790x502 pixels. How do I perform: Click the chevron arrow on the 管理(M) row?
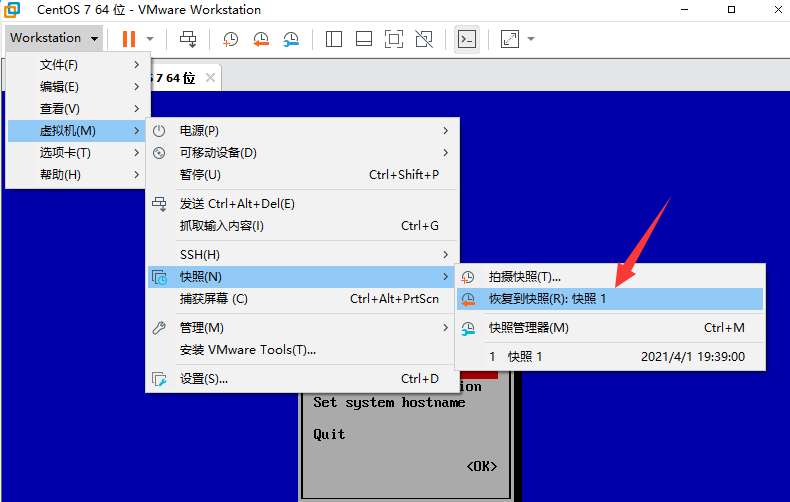click(x=445, y=328)
